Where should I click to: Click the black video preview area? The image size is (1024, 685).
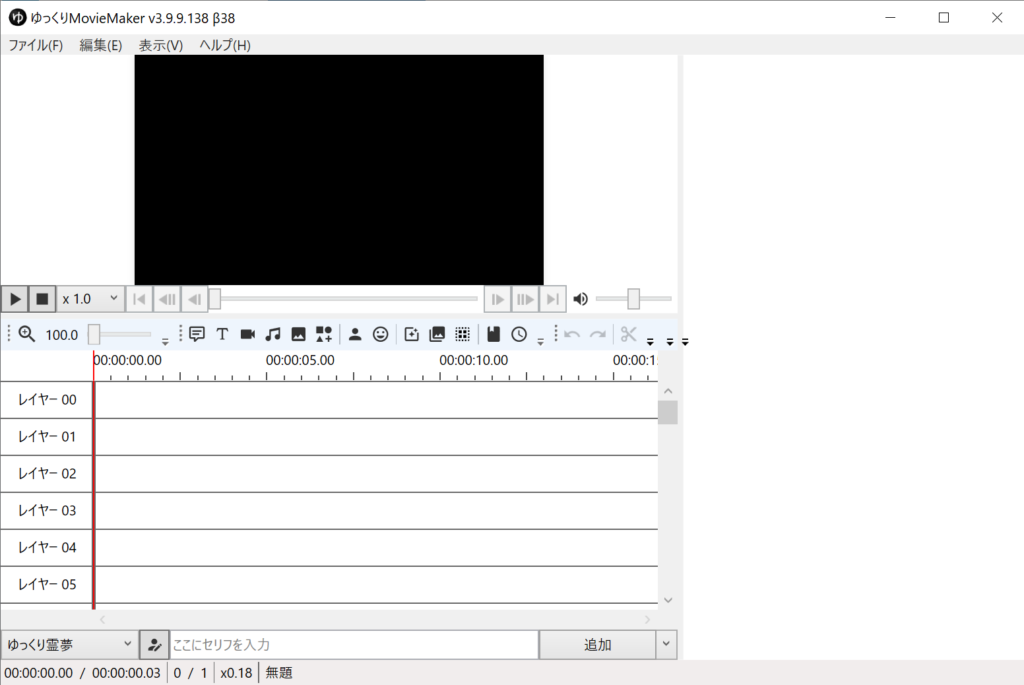pyautogui.click(x=339, y=170)
